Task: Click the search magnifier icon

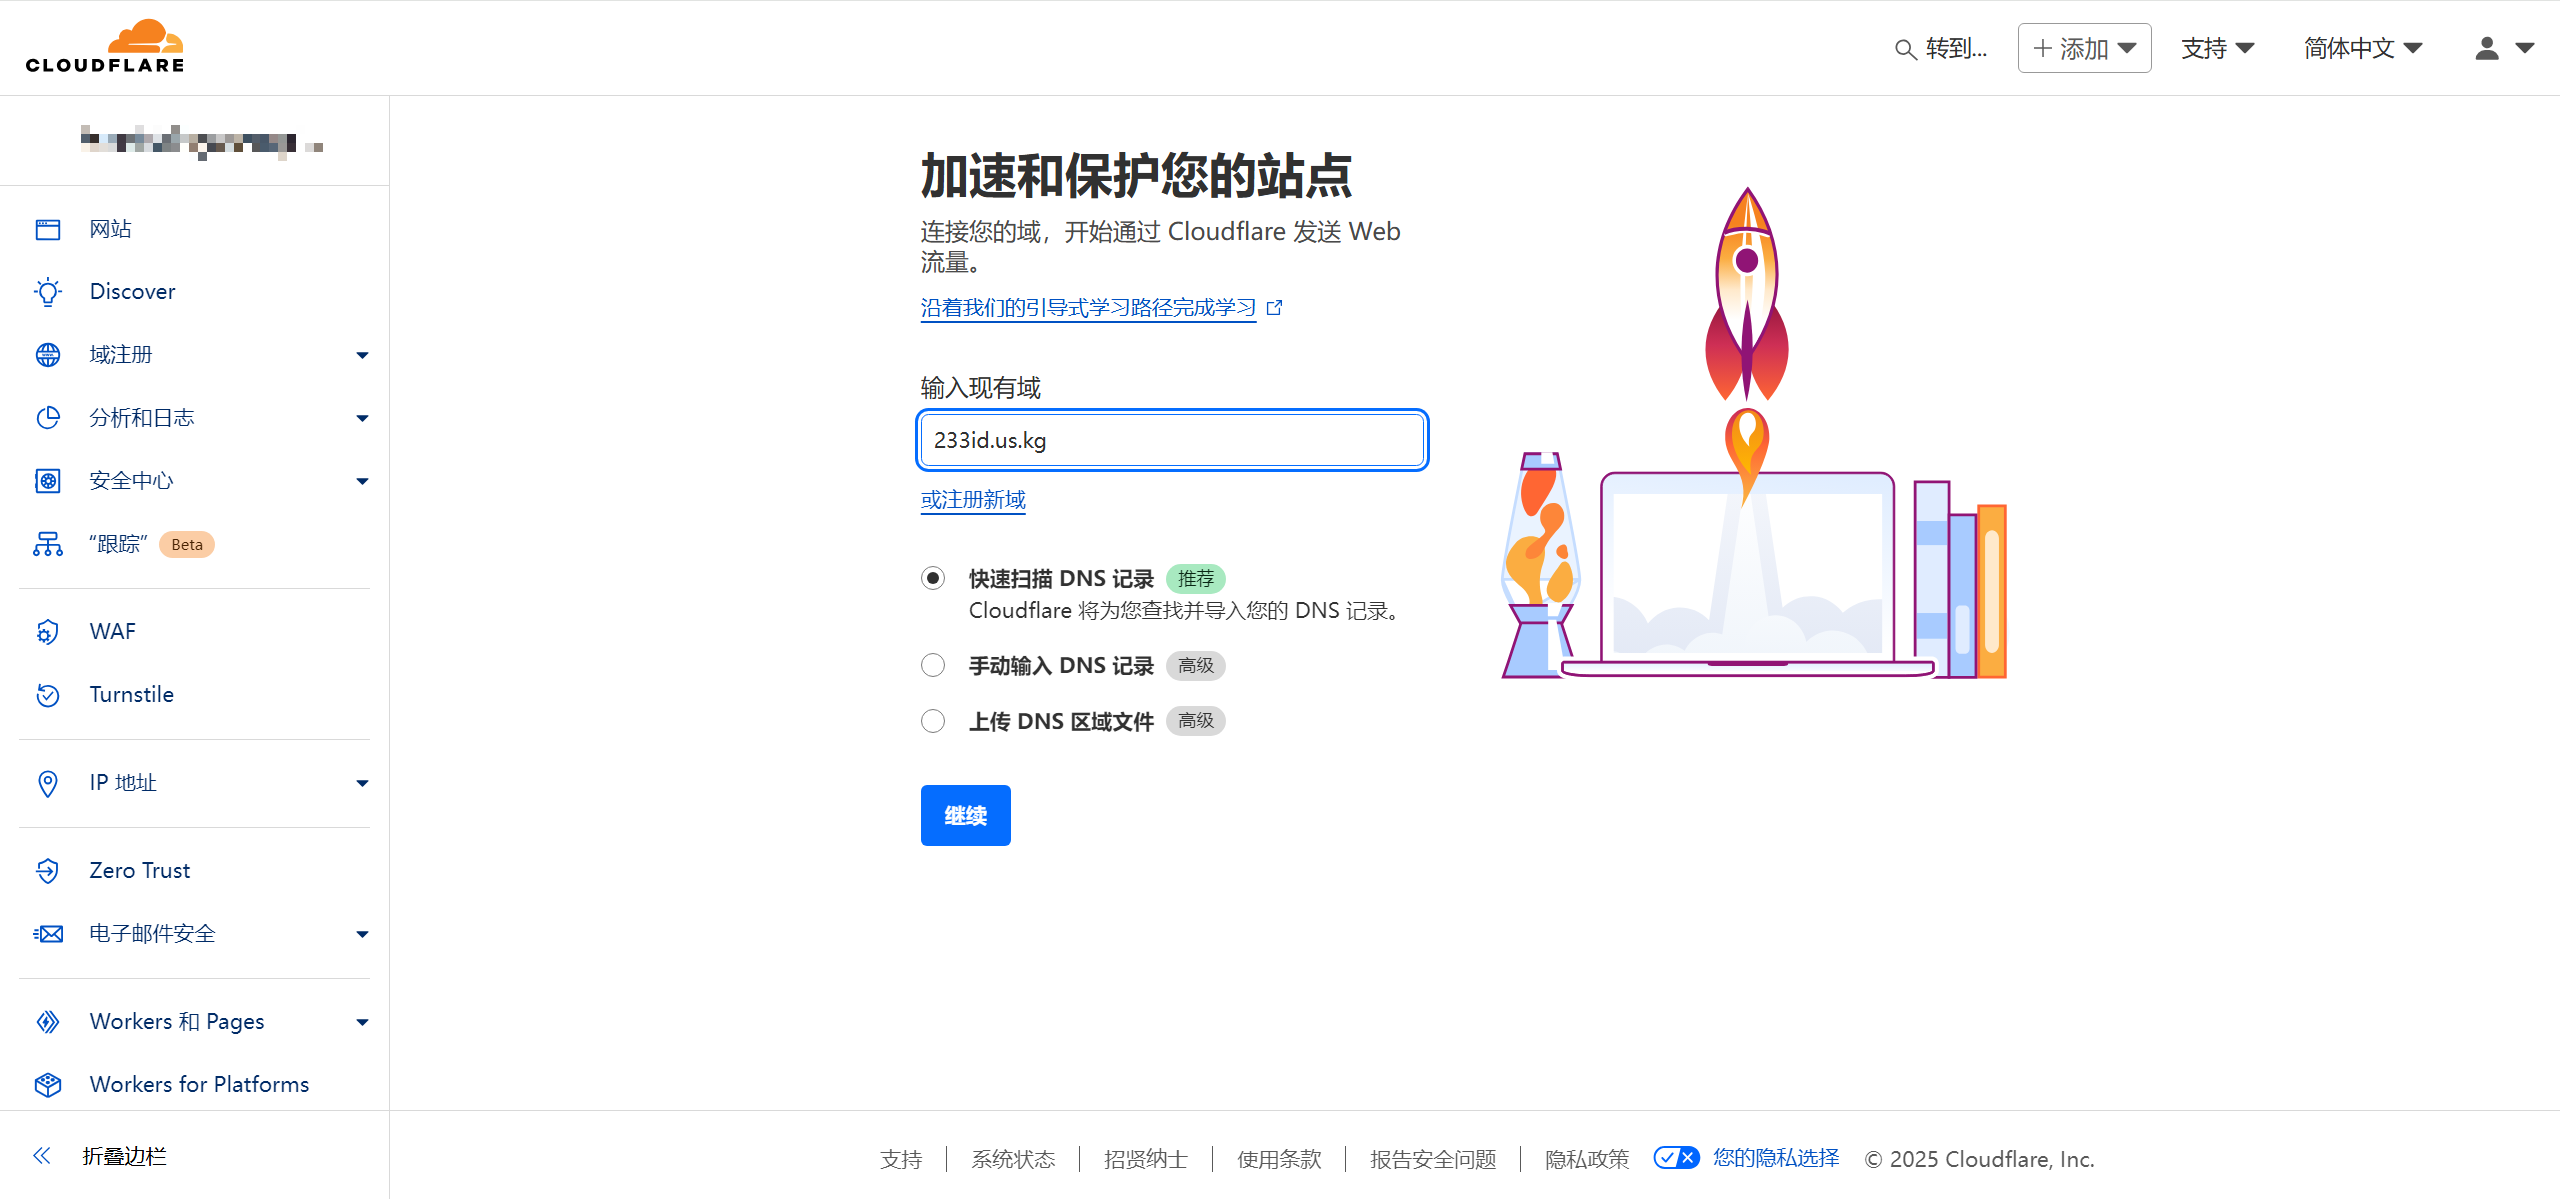Action: tap(1905, 49)
